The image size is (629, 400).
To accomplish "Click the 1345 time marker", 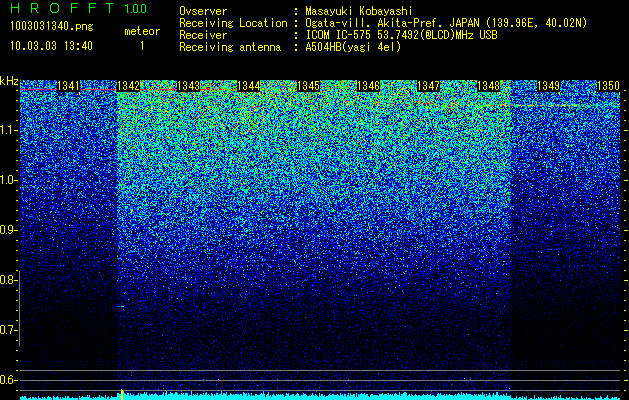I will (308, 86).
